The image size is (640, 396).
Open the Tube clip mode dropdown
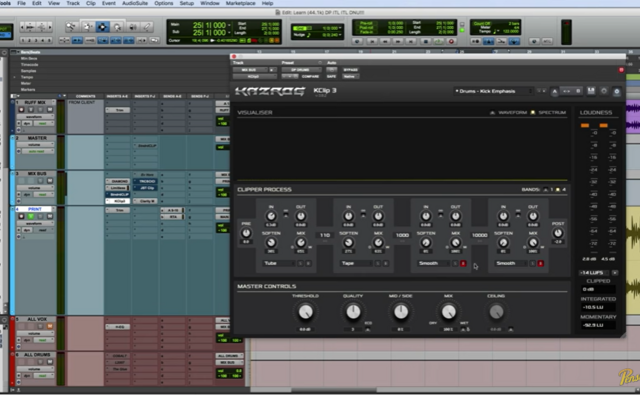pyautogui.click(x=279, y=264)
